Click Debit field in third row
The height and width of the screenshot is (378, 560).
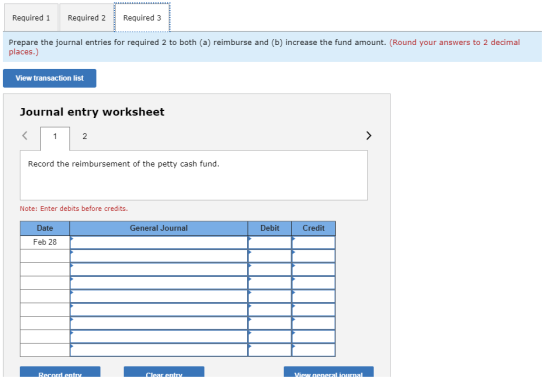coord(270,269)
